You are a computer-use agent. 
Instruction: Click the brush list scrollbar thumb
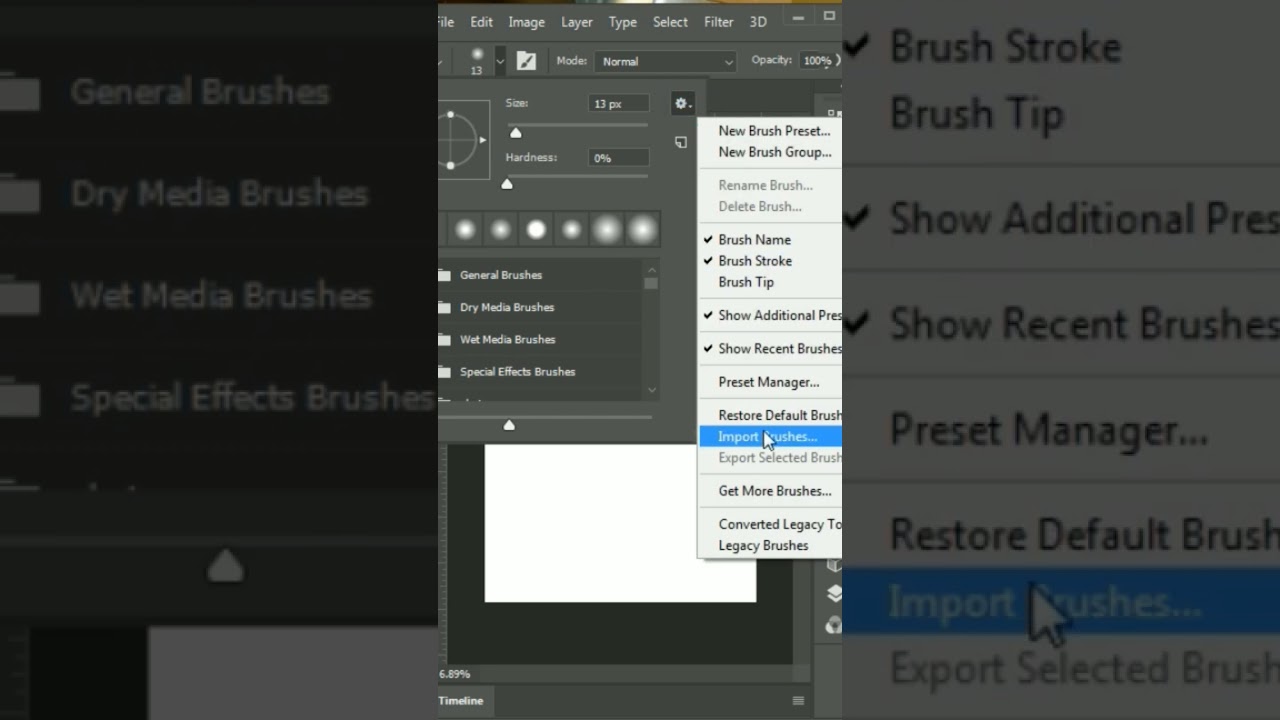(x=652, y=283)
